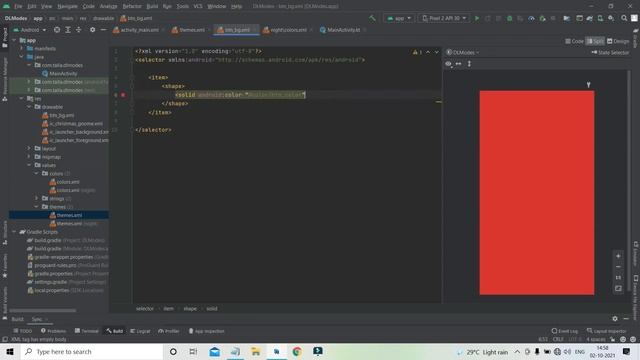The width and height of the screenshot is (640, 360).
Task: Click Project panel horizontal scrollbar
Action: (x=42, y=310)
